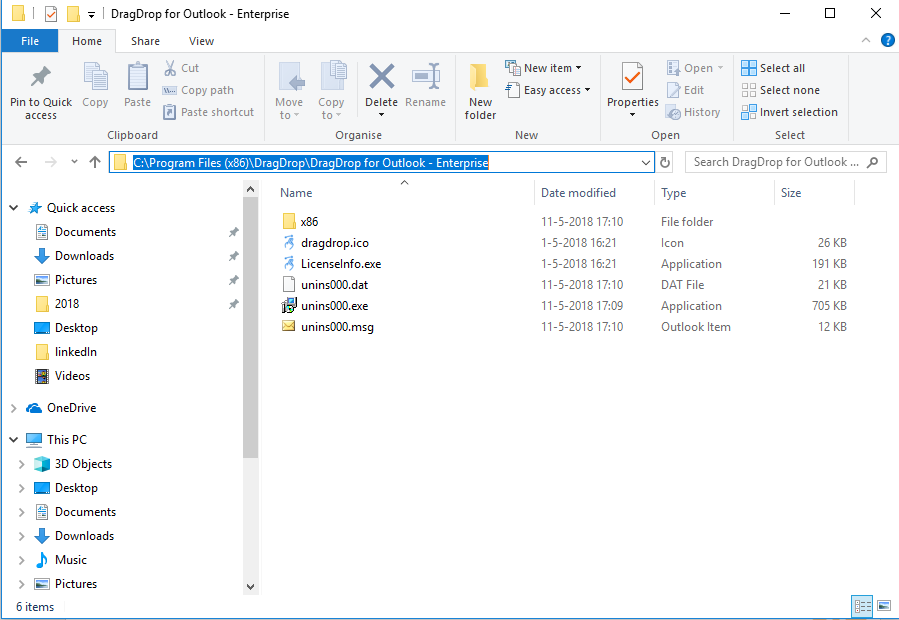
Task: Click the Open button in ribbon
Action: (x=695, y=68)
